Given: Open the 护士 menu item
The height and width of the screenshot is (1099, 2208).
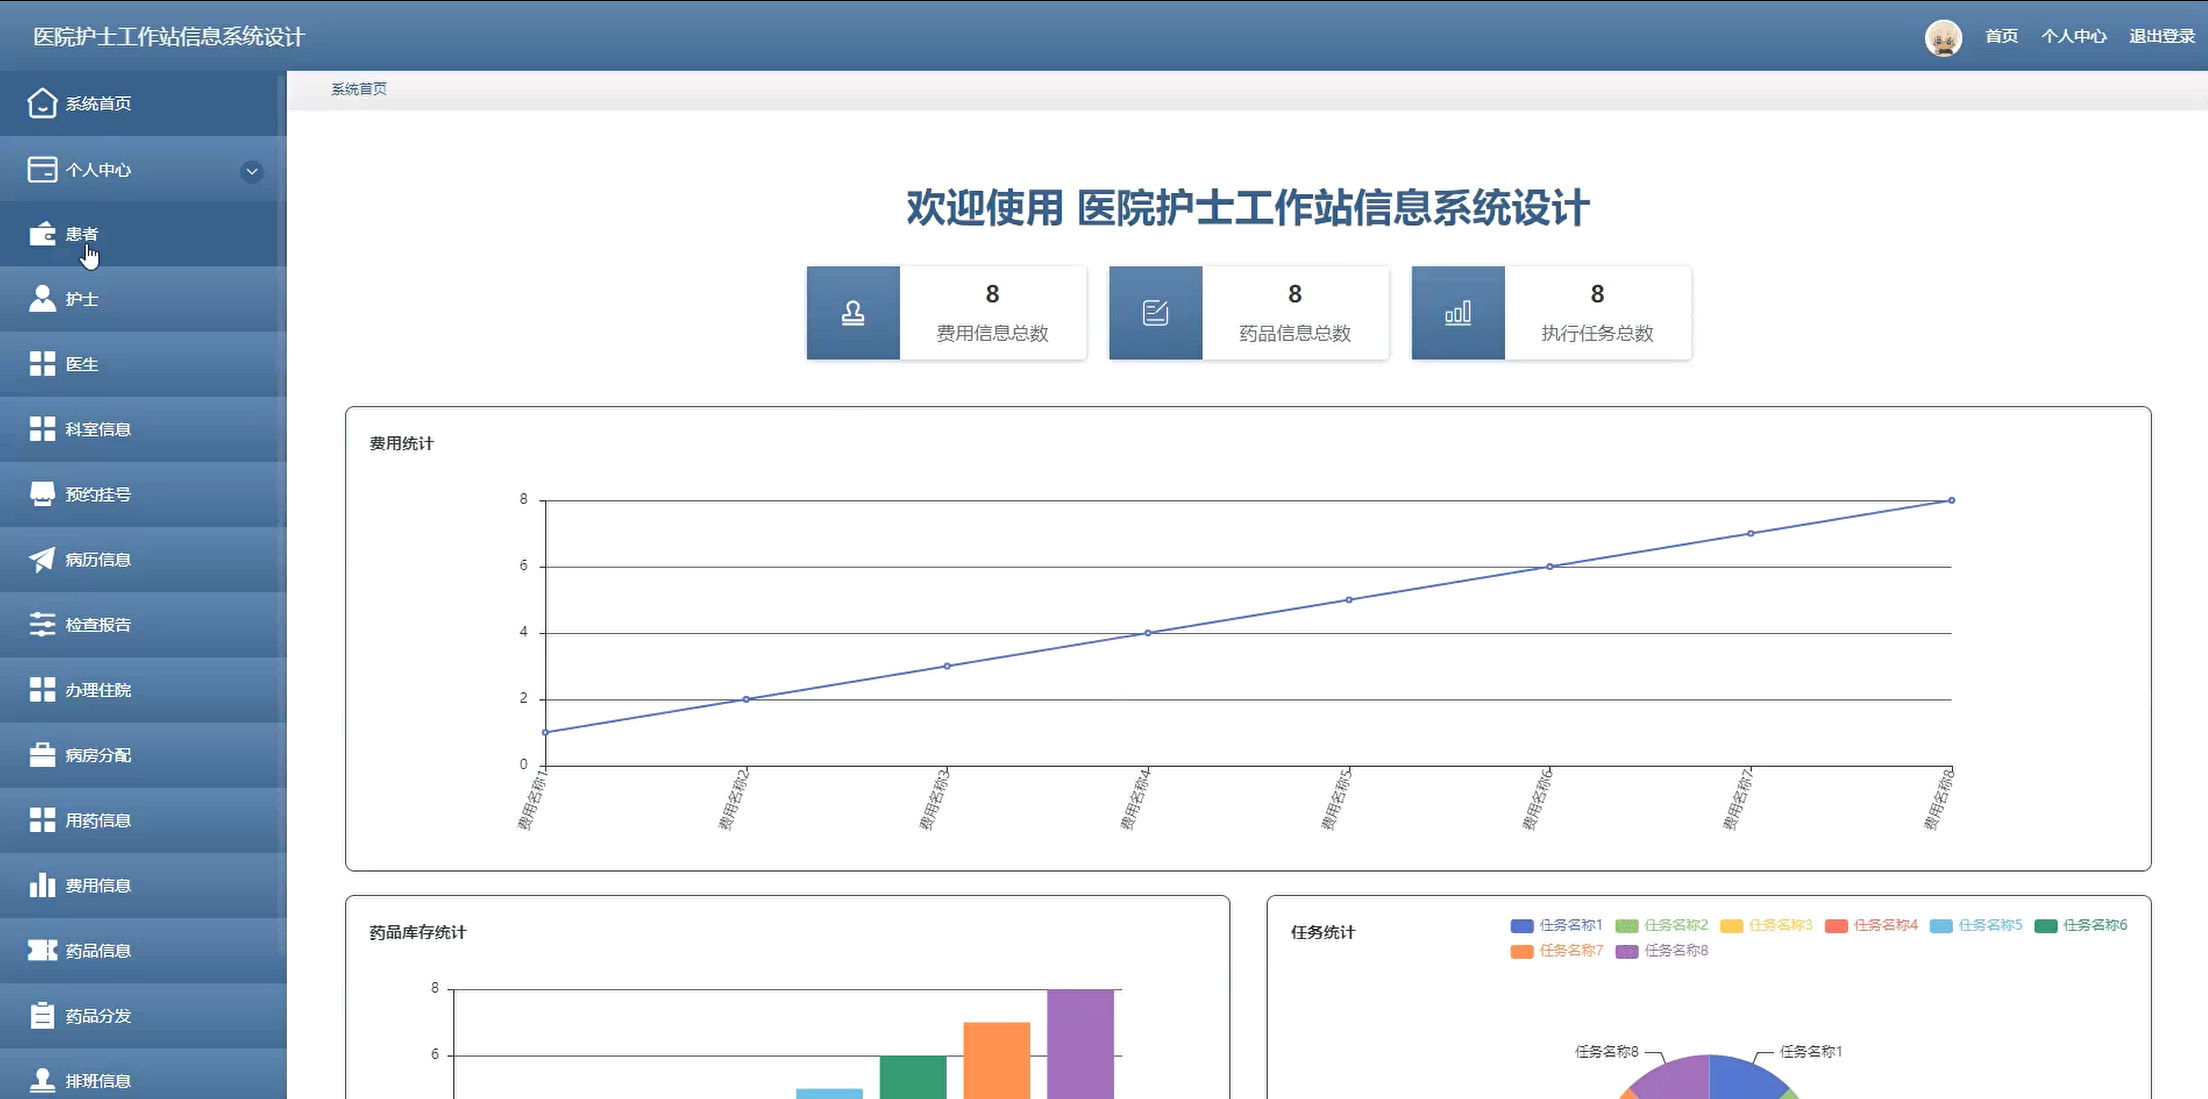Looking at the screenshot, I should tap(143, 299).
